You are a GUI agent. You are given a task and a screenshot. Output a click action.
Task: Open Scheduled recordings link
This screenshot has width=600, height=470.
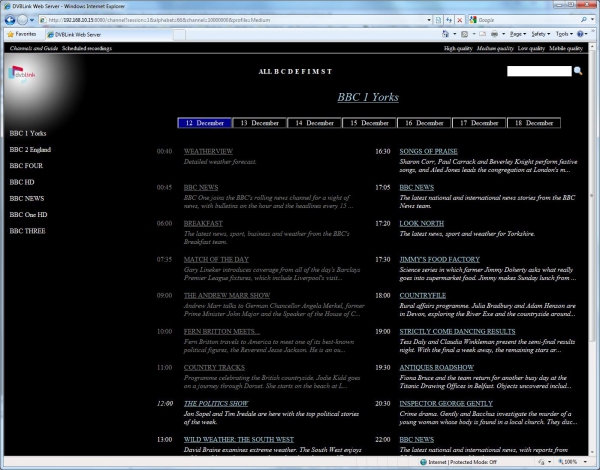[x=87, y=48]
